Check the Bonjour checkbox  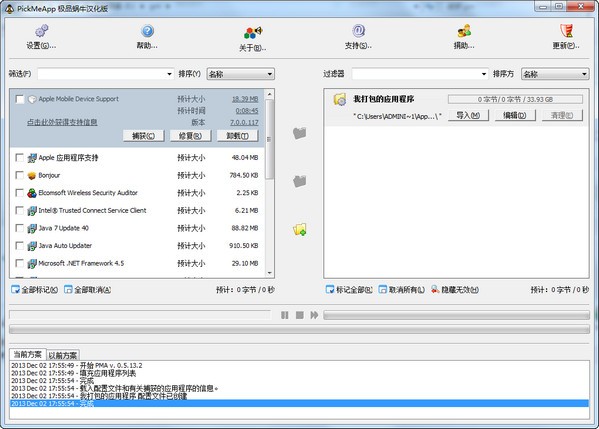pyautogui.click(x=19, y=175)
